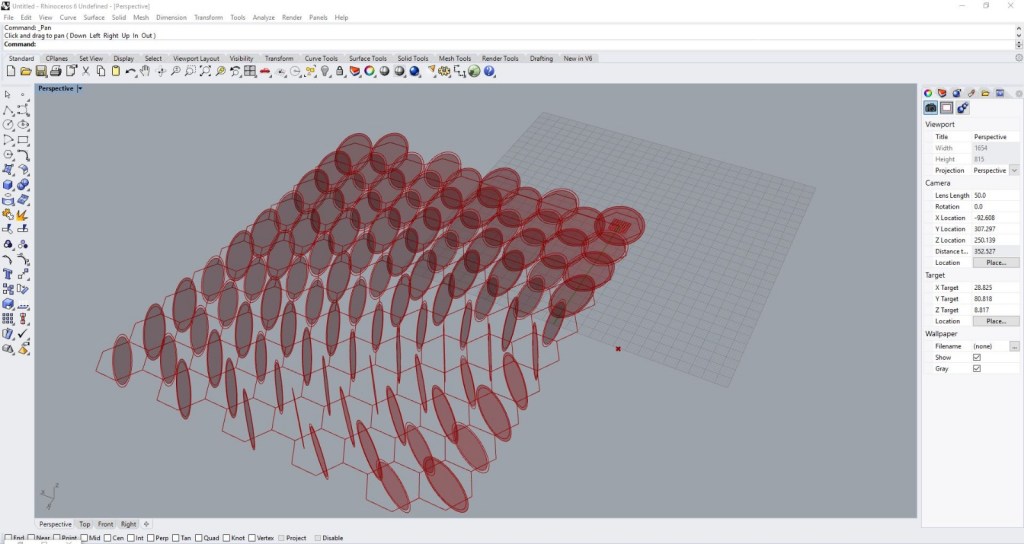Image resolution: width=1024 pixels, height=544 pixels.
Task: Click the light bulb Hide objects icon
Action: (x=325, y=72)
